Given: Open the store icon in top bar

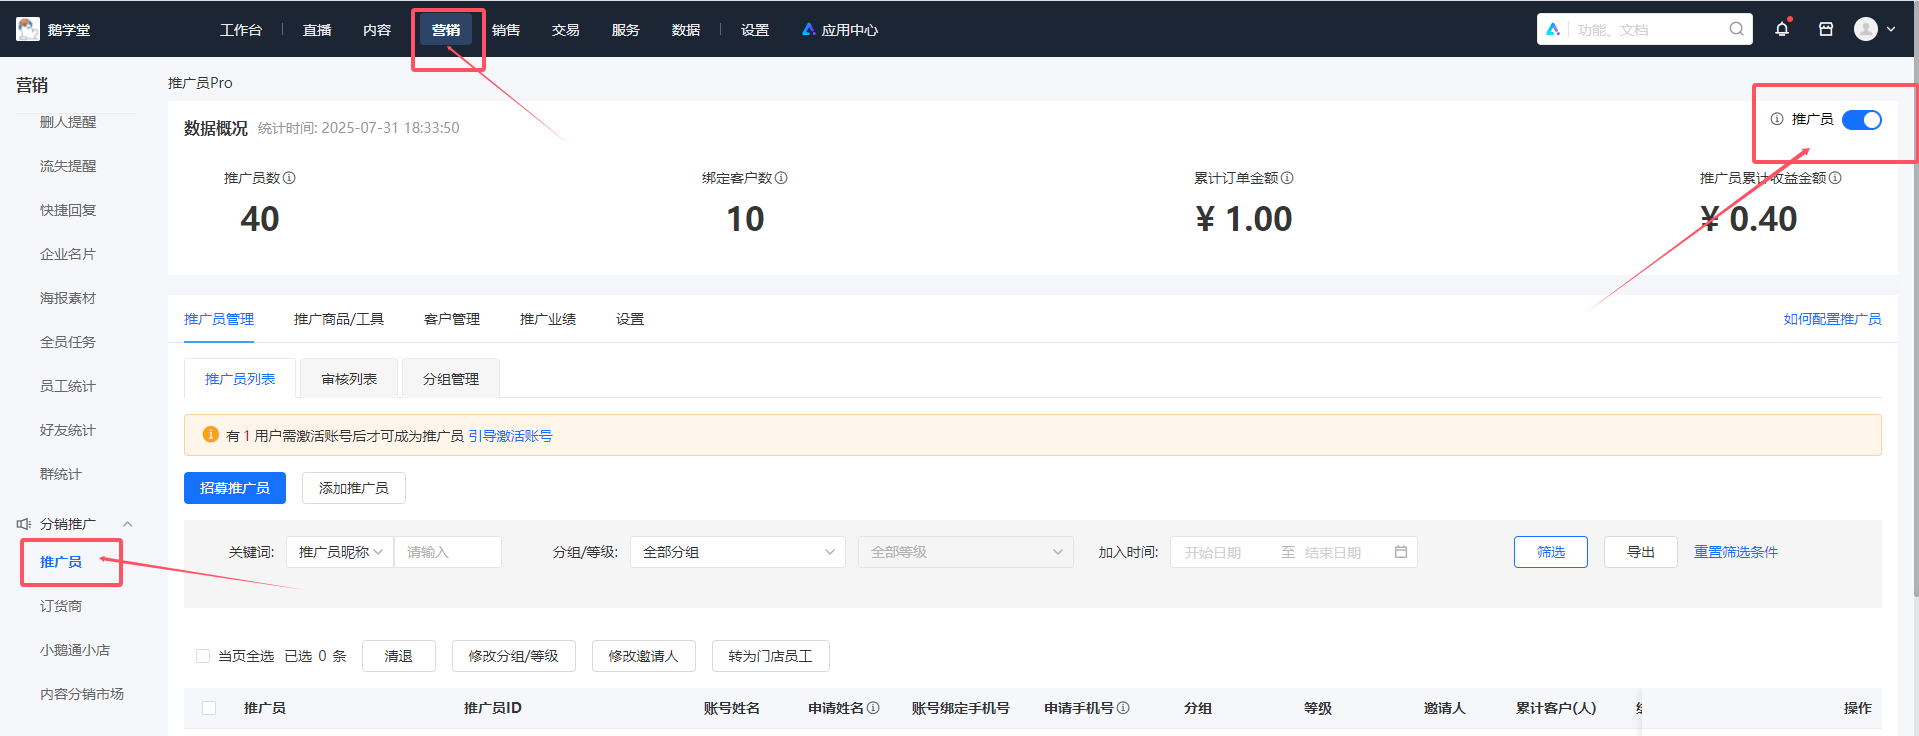Looking at the screenshot, I should (x=1826, y=29).
